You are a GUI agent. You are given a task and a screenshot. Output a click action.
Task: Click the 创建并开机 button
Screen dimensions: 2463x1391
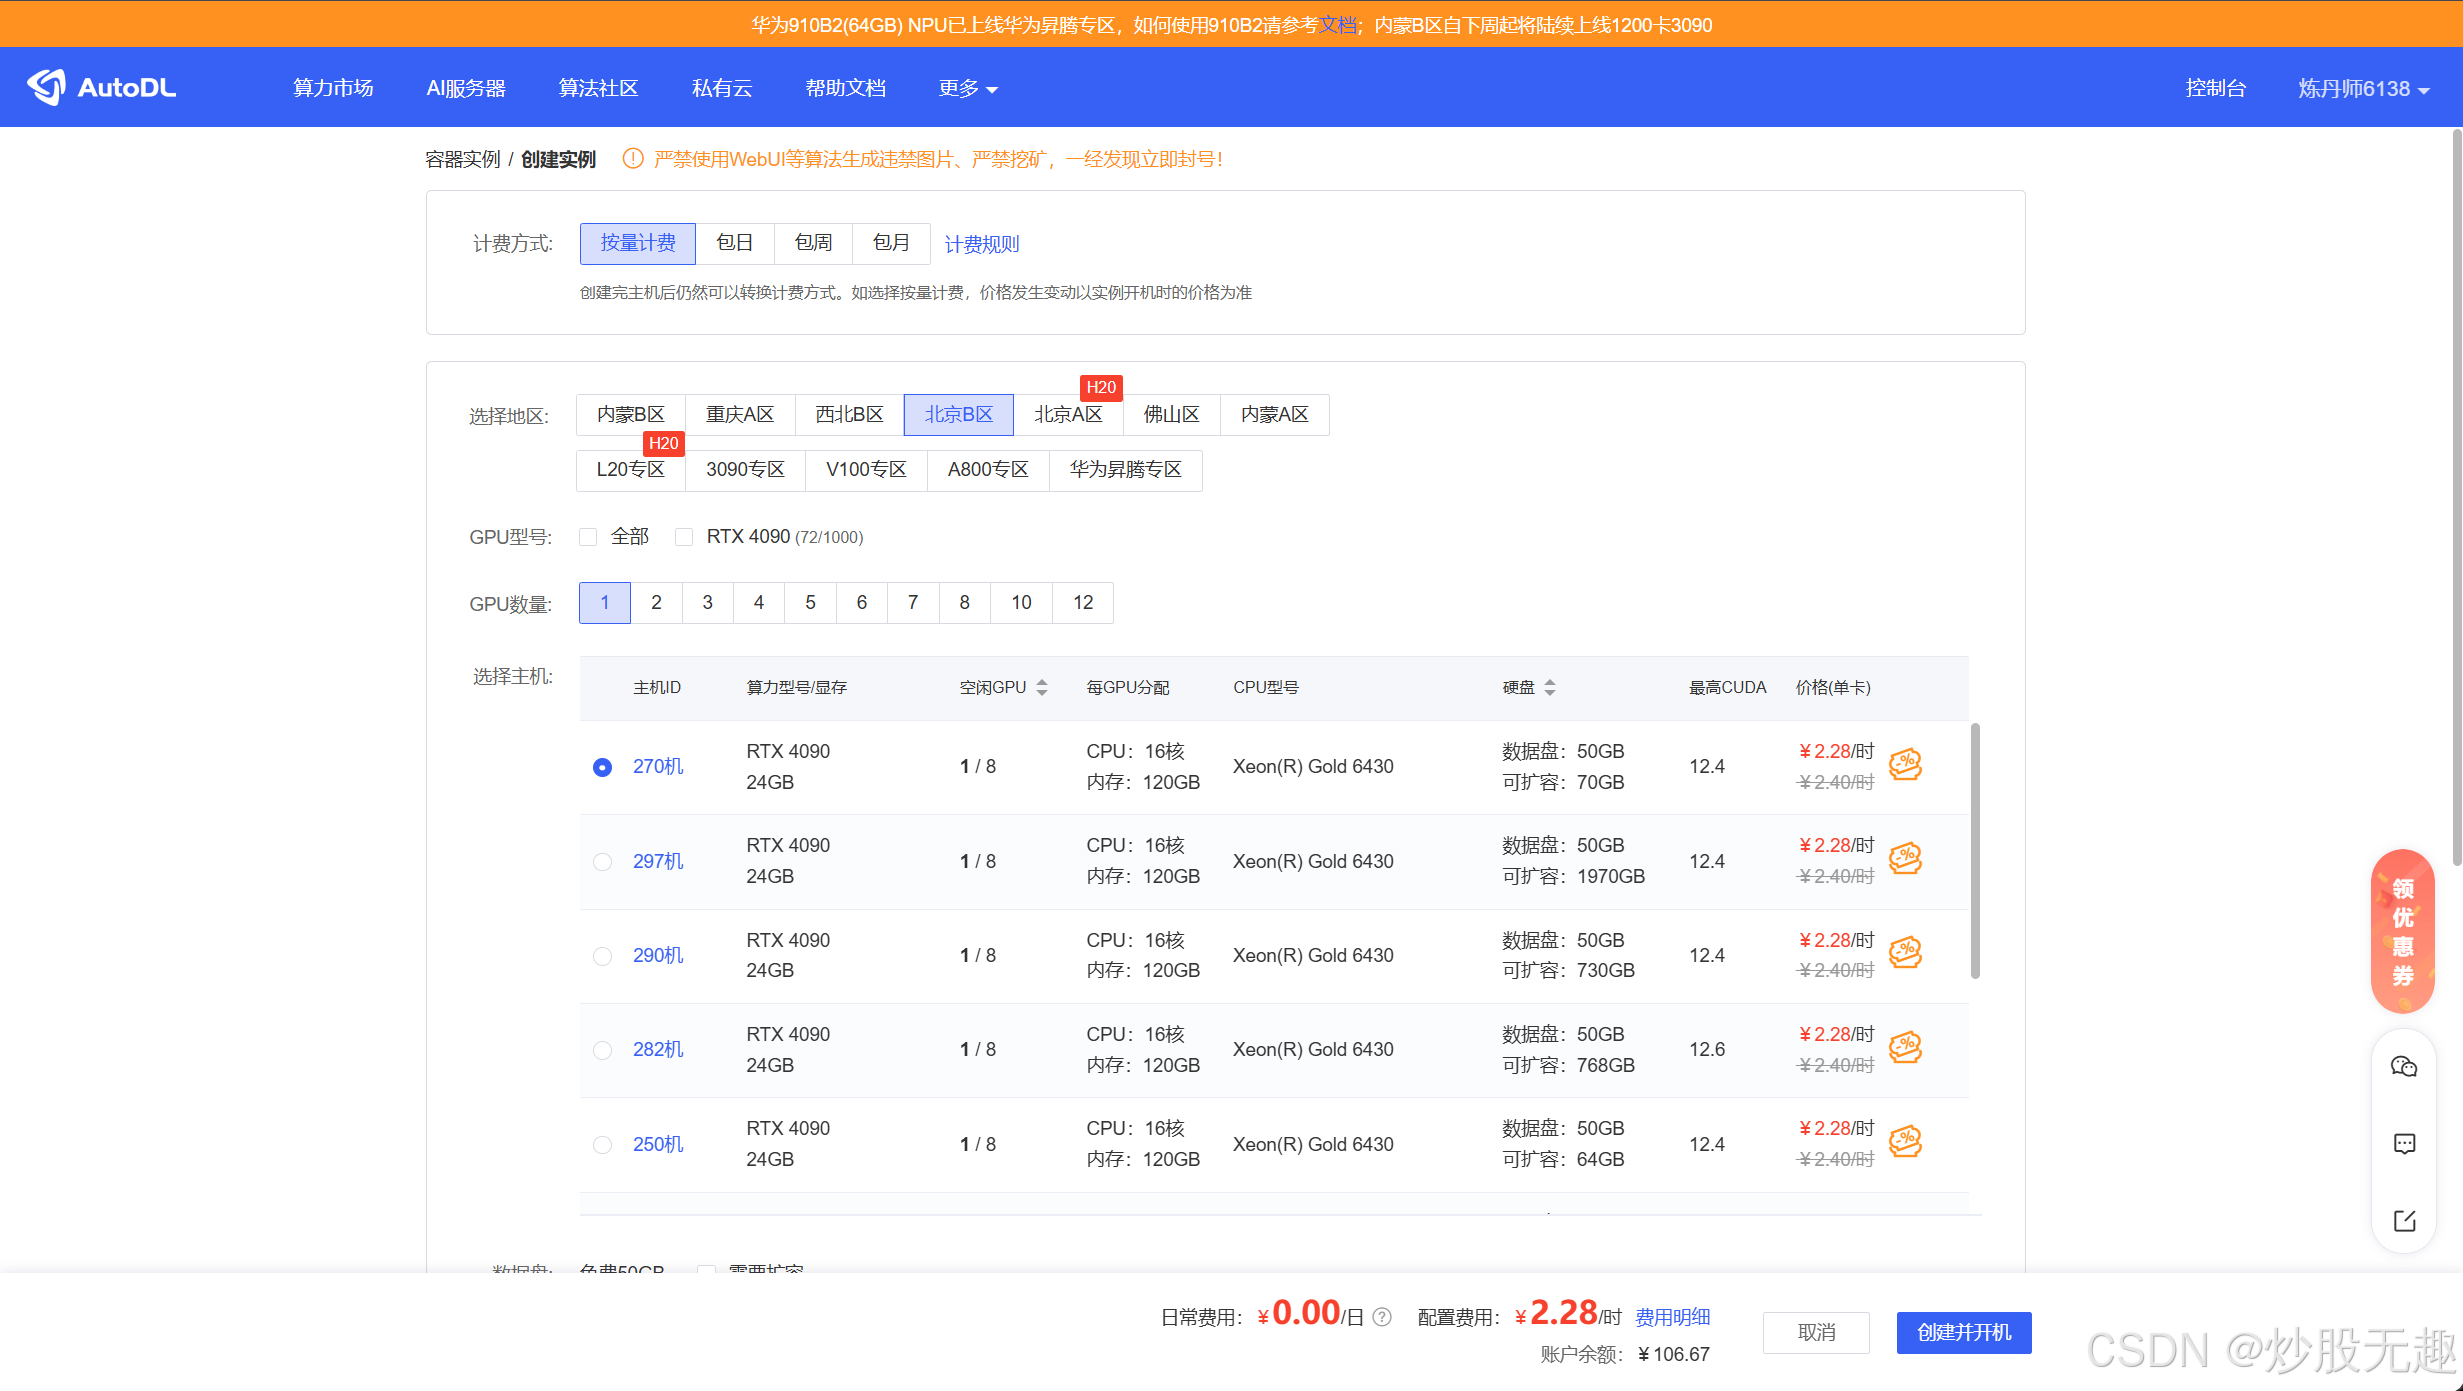[x=1964, y=1332]
